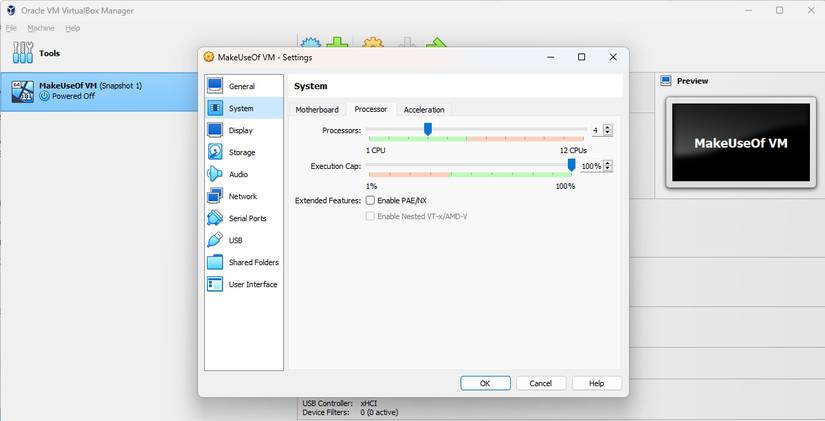Viewport: 825px width, 421px height.
Task: Open the File menu
Action: [x=11, y=28]
